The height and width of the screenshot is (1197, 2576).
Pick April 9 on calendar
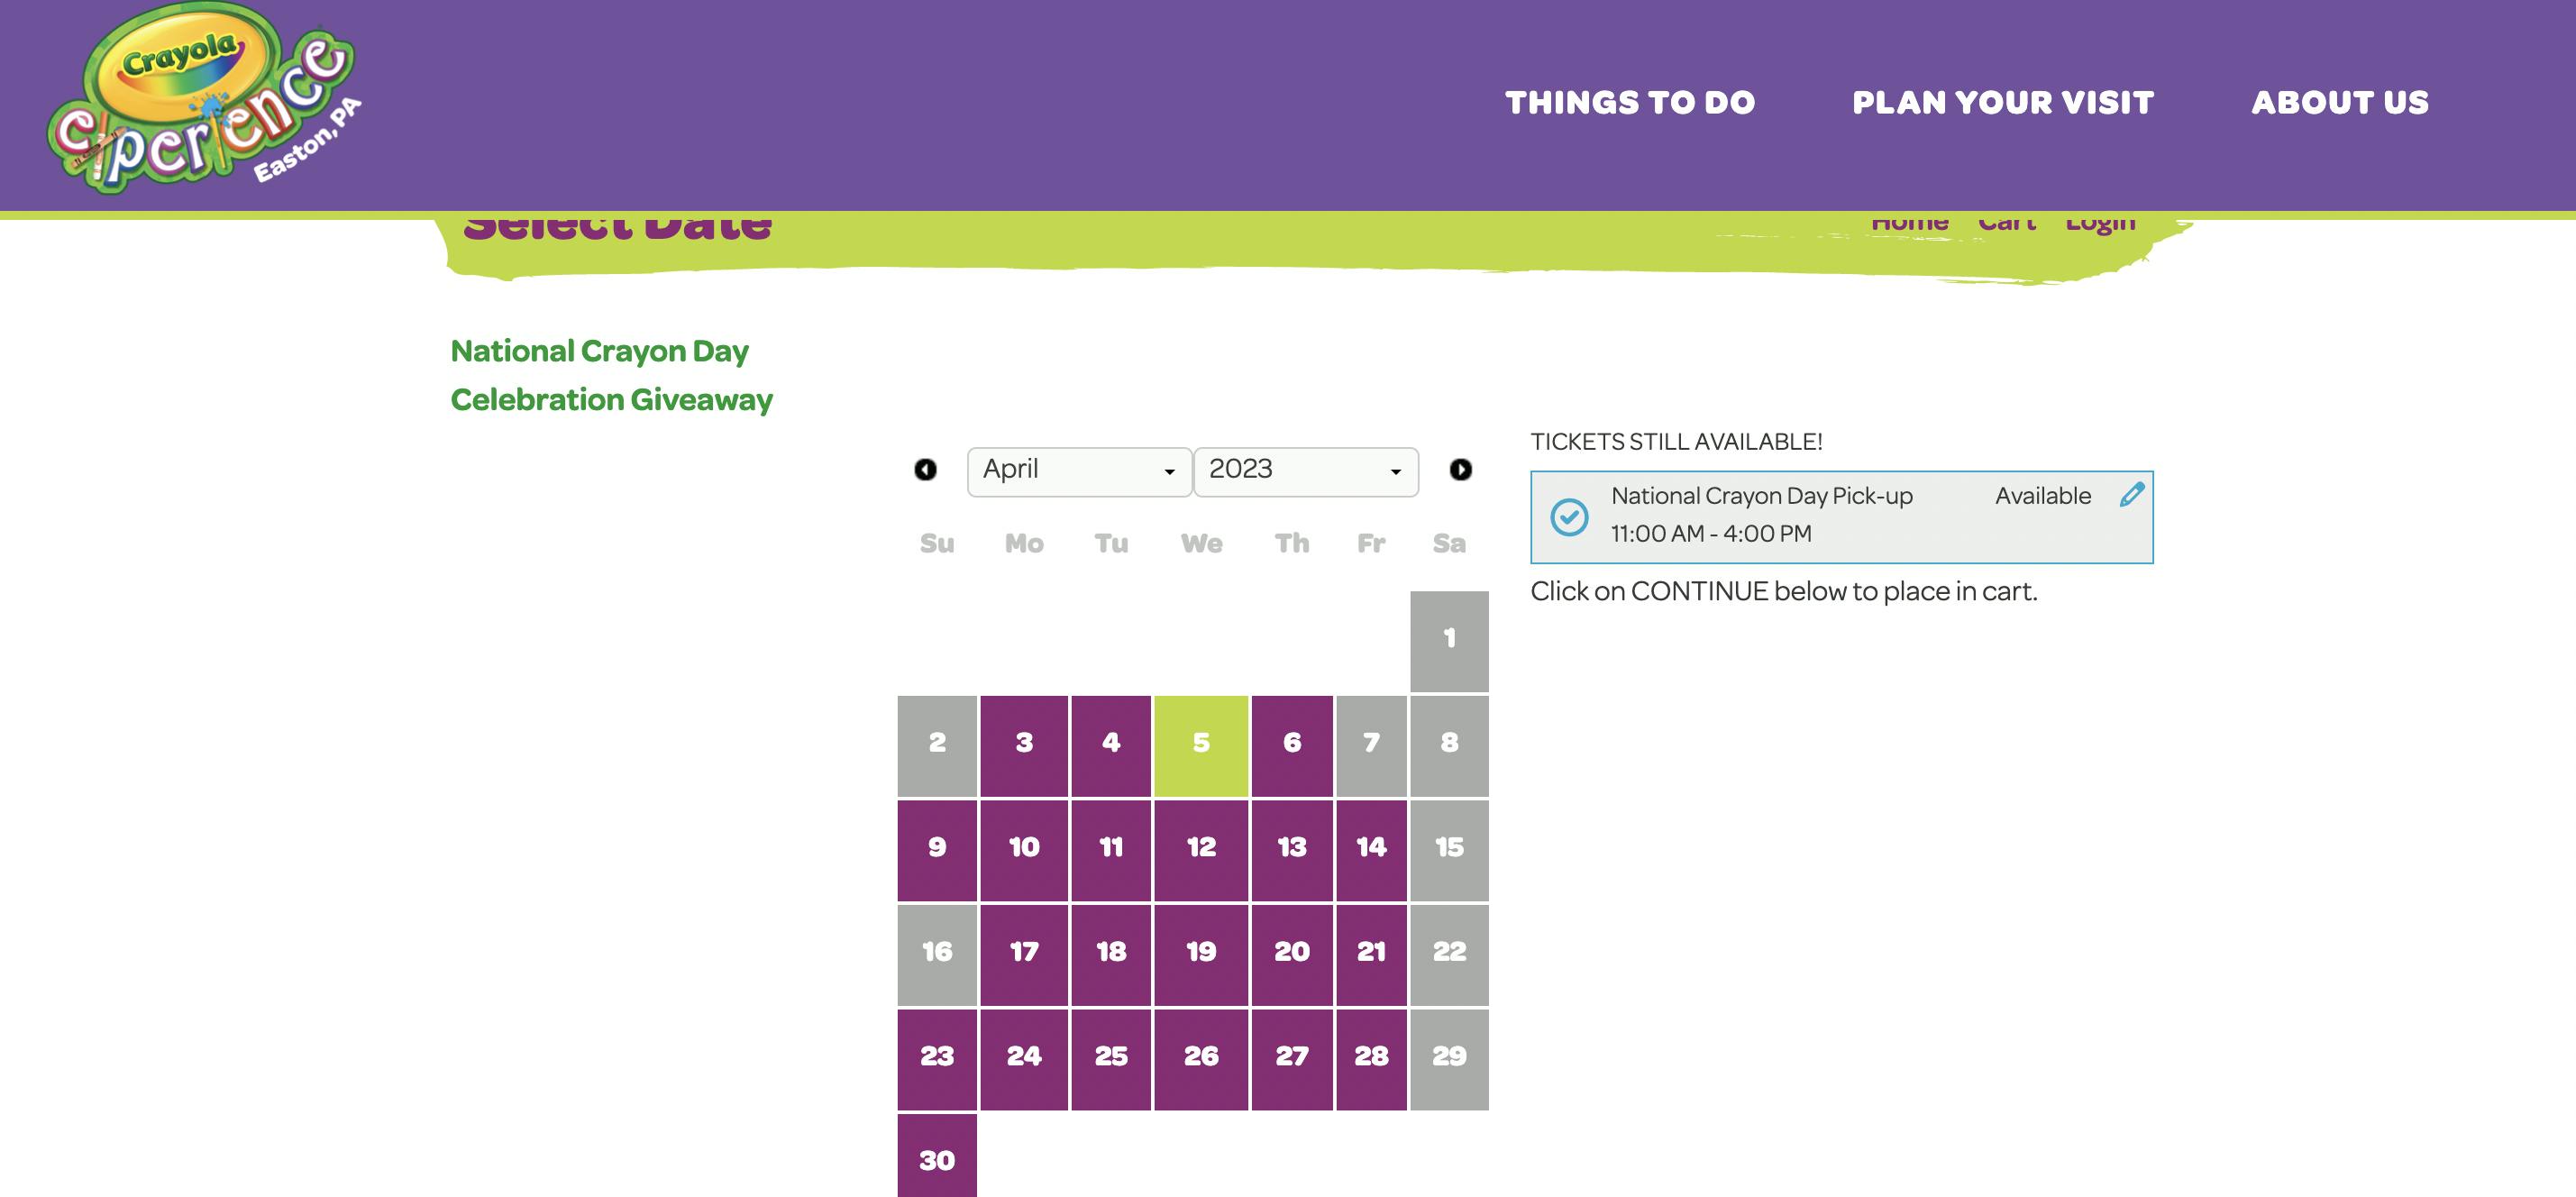coord(937,848)
